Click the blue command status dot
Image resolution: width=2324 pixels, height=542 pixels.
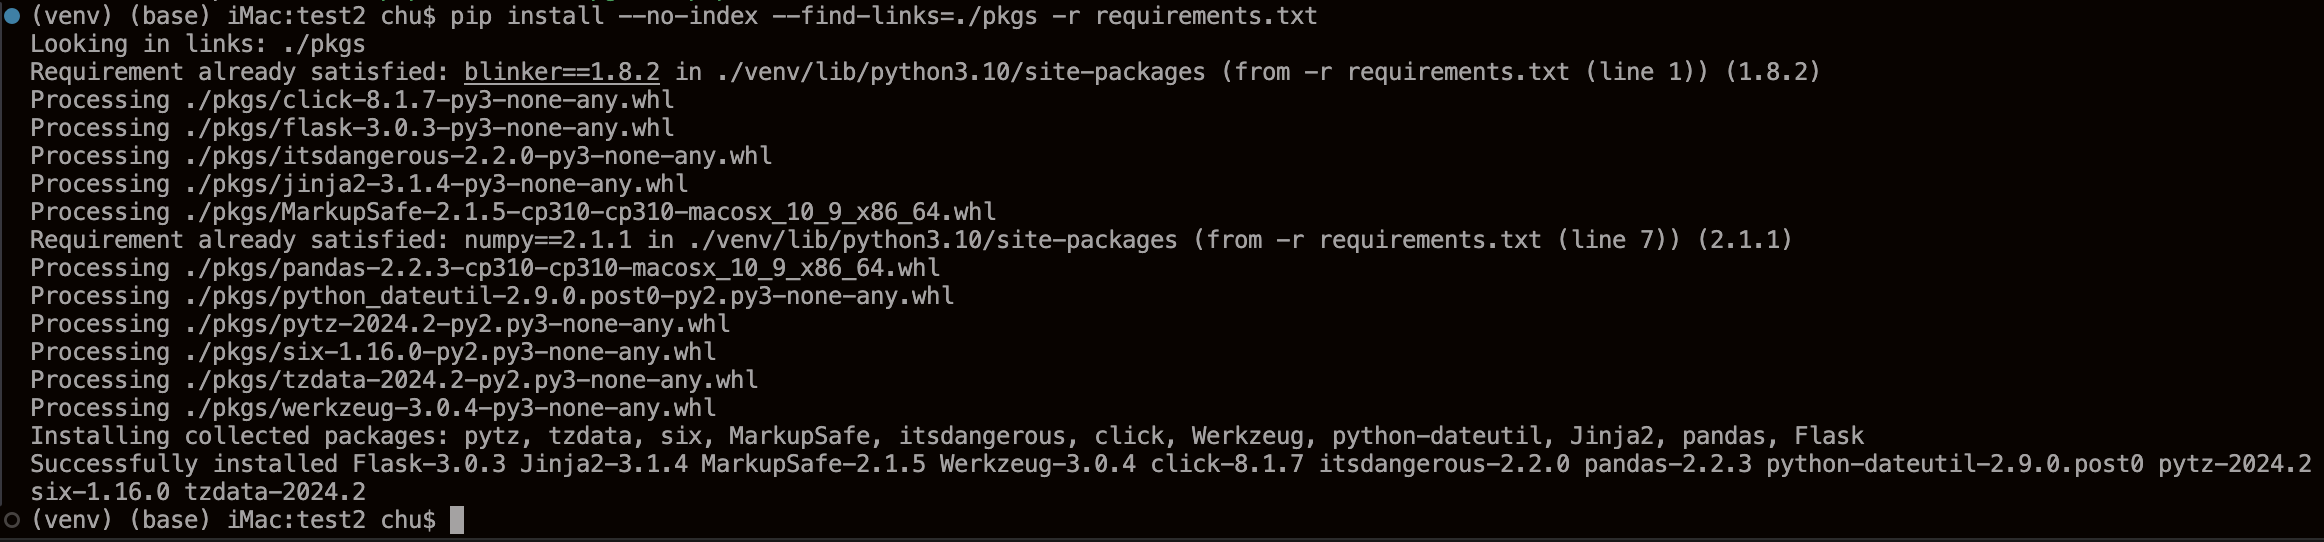pos(12,16)
